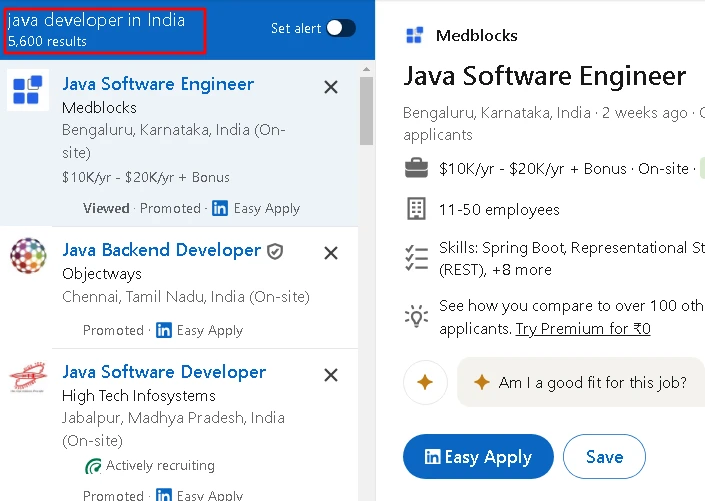
Task: Click Try Premium for ₹0 link
Action: tap(583, 329)
